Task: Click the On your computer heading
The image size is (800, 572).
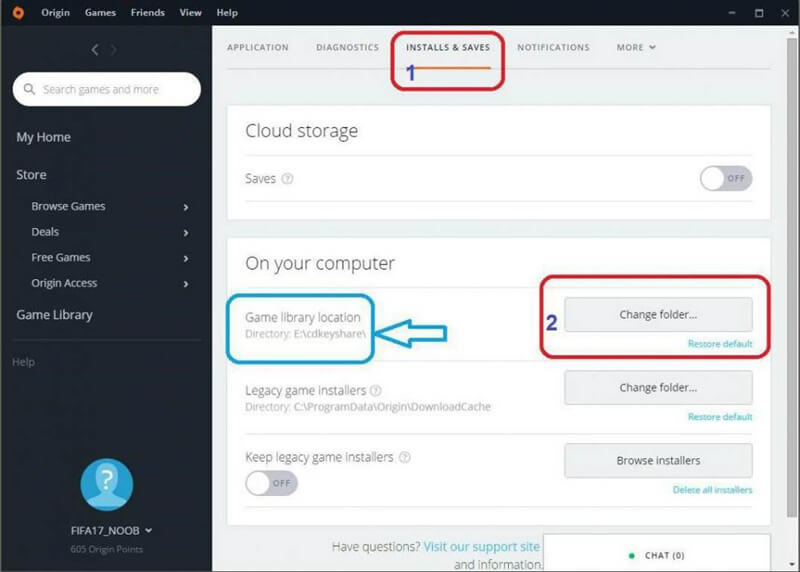Action: tap(320, 264)
